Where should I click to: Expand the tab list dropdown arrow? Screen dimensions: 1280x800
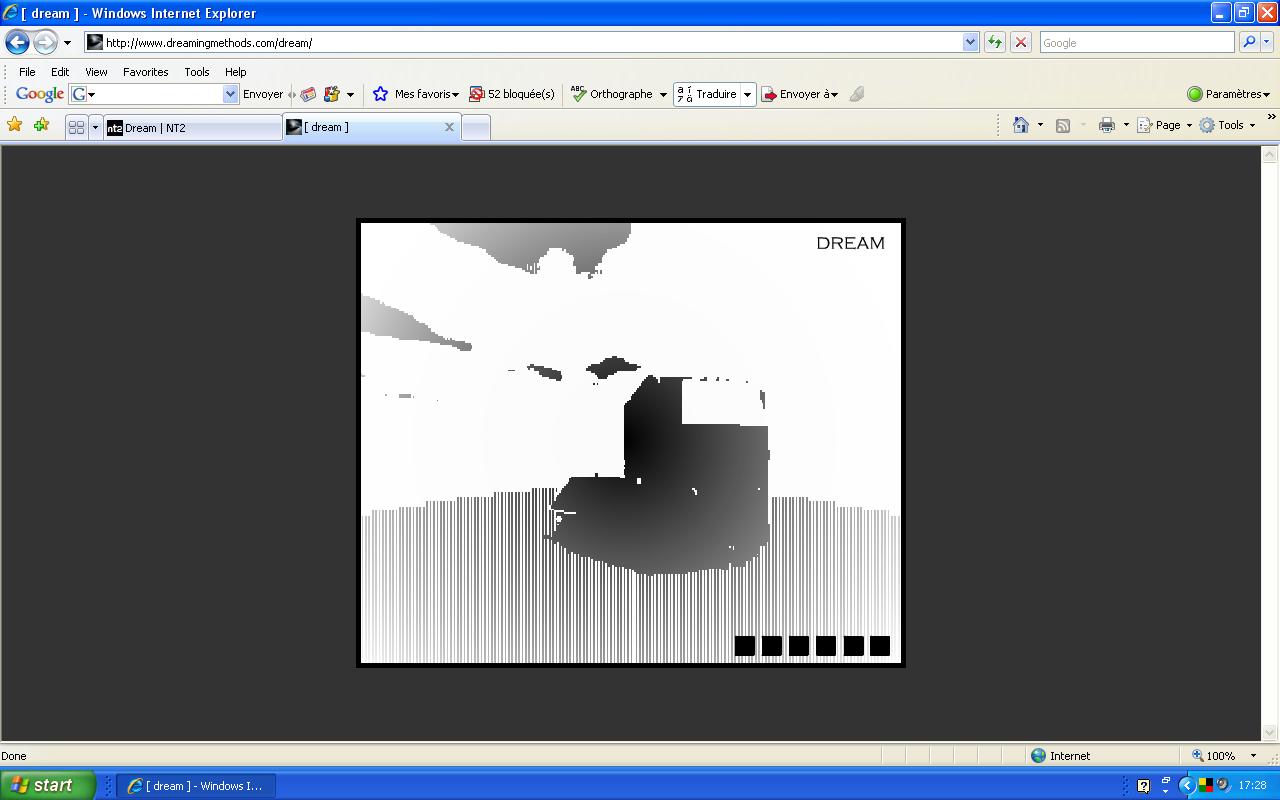95,127
